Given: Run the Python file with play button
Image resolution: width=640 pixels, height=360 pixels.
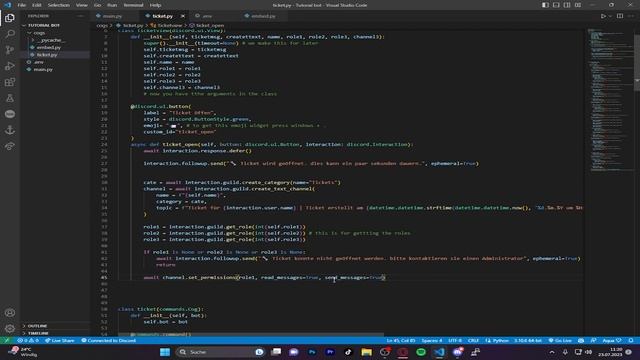Looking at the screenshot, I should pyautogui.click(x=603, y=16).
